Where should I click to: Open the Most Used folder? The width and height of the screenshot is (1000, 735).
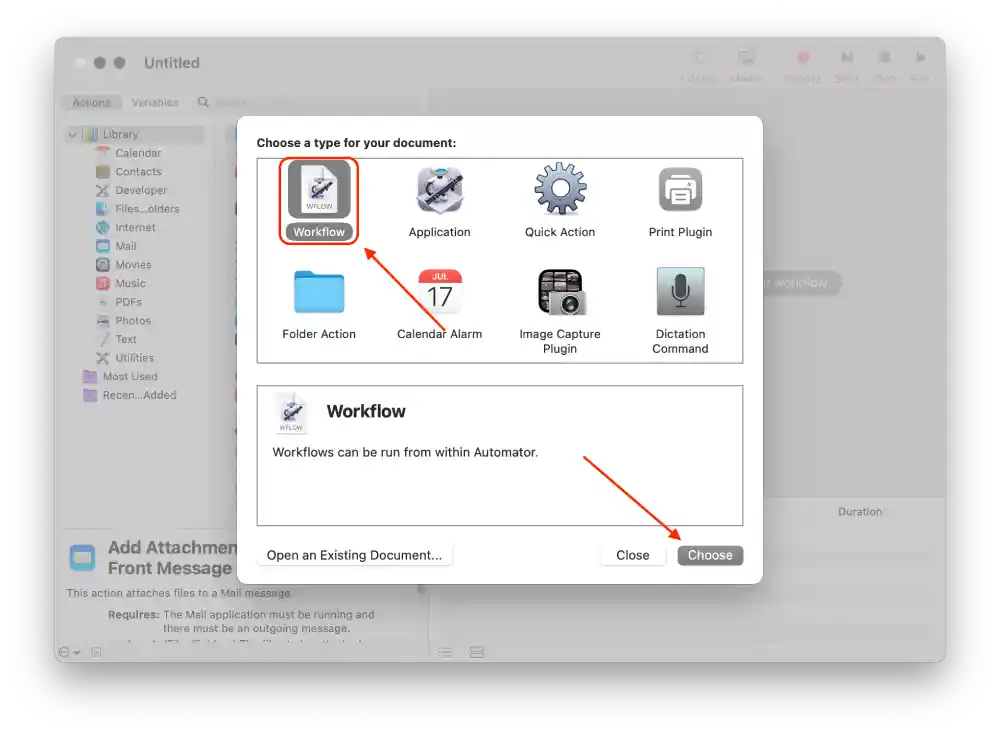click(x=129, y=376)
